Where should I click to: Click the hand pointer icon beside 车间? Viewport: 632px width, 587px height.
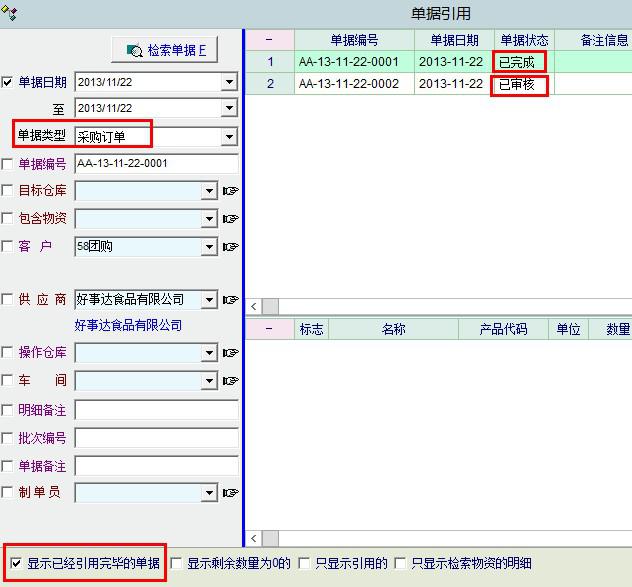[230, 381]
